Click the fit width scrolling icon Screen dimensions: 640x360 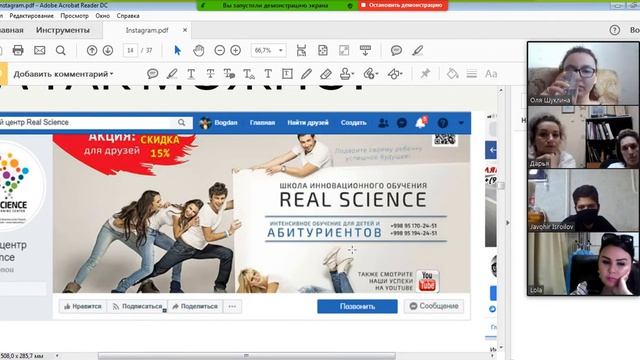pyautogui.click(x=301, y=50)
